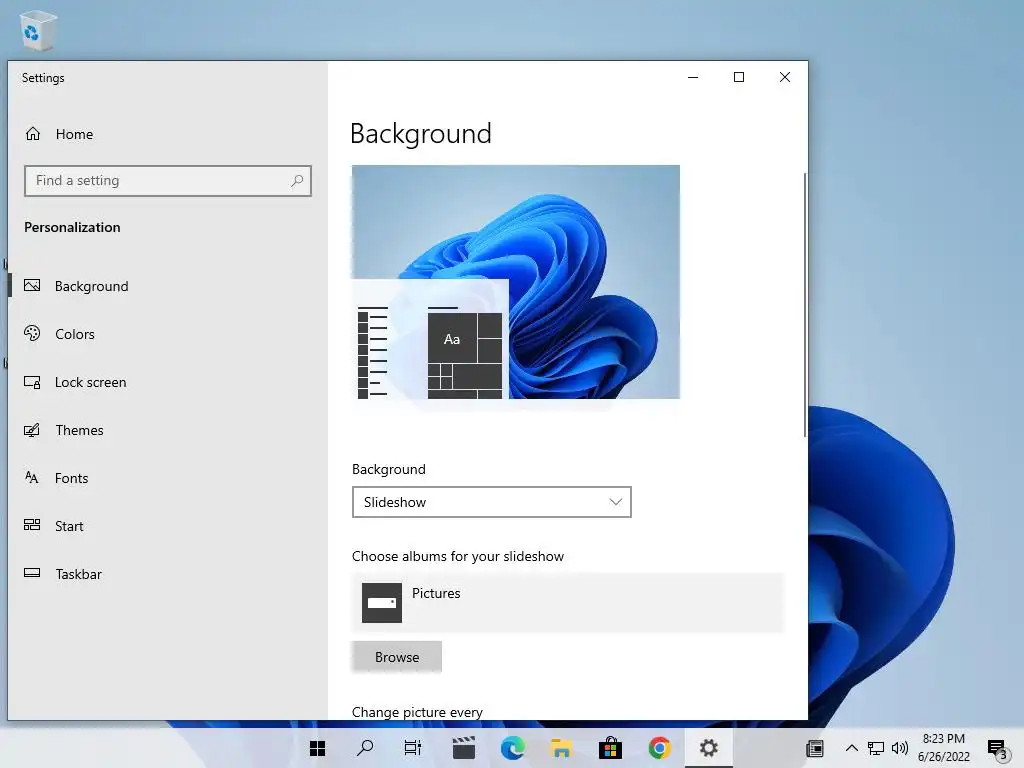Click the Fonts AA icon
The height and width of the screenshot is (768, 1024).
pos(32,477)
